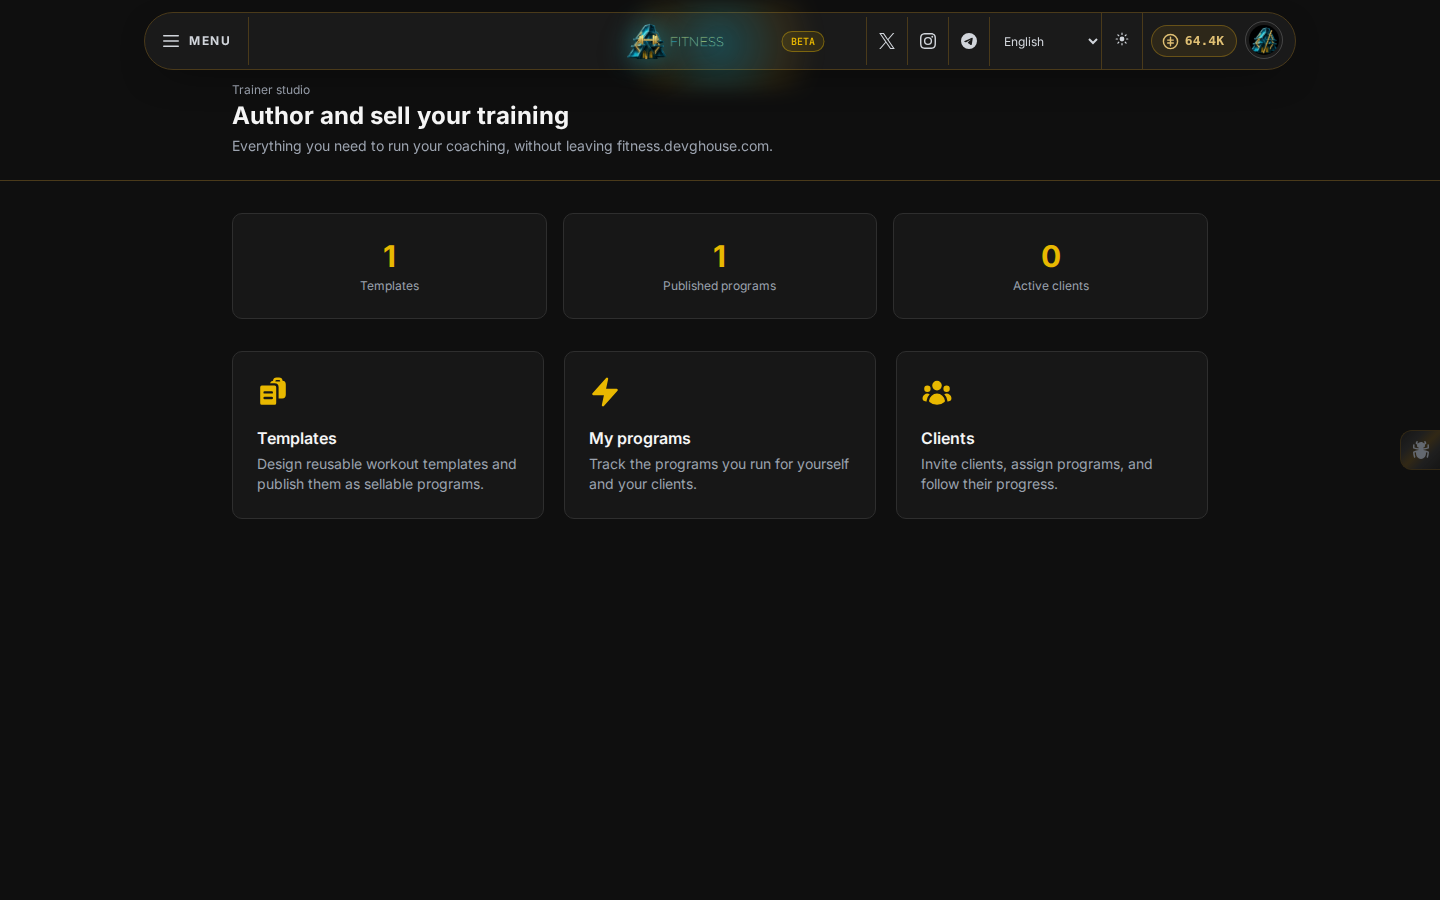The height and width of the screenshot is (900, 1440).
Task: Open the Templates card title link
Action: pyautogui.click(x=297, y=438)
